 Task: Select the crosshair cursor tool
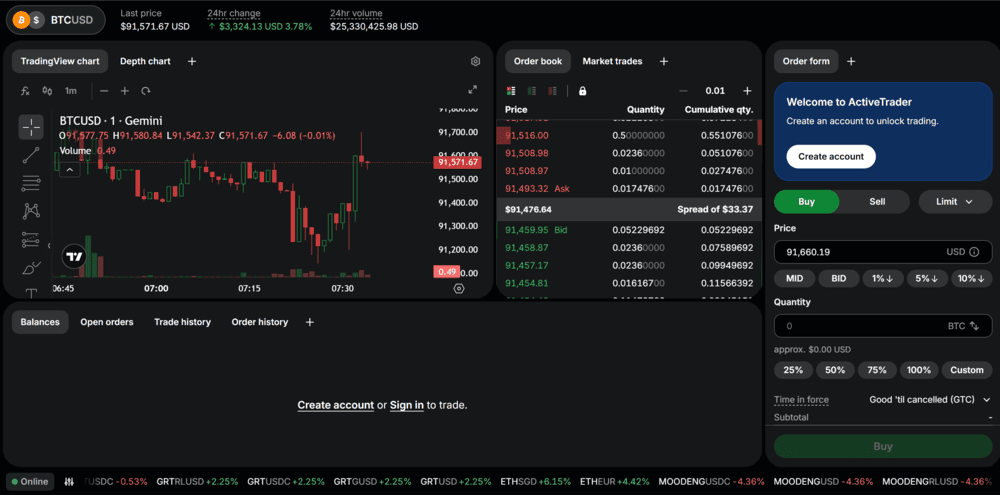(x=31, y=127)
